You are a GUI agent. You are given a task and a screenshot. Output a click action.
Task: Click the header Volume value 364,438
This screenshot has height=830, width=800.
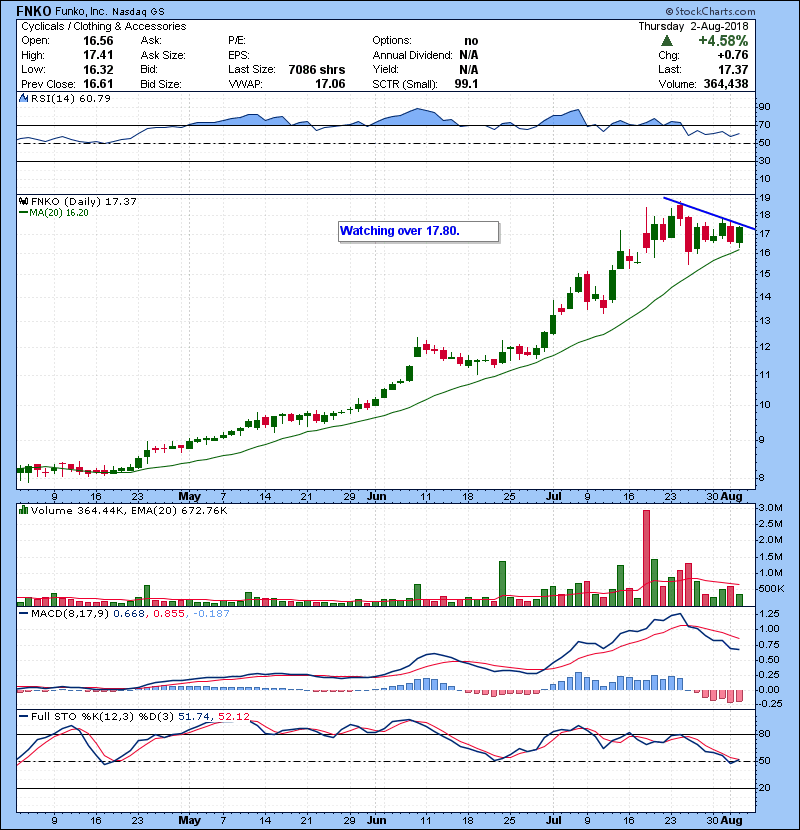(x=726, y=84)
